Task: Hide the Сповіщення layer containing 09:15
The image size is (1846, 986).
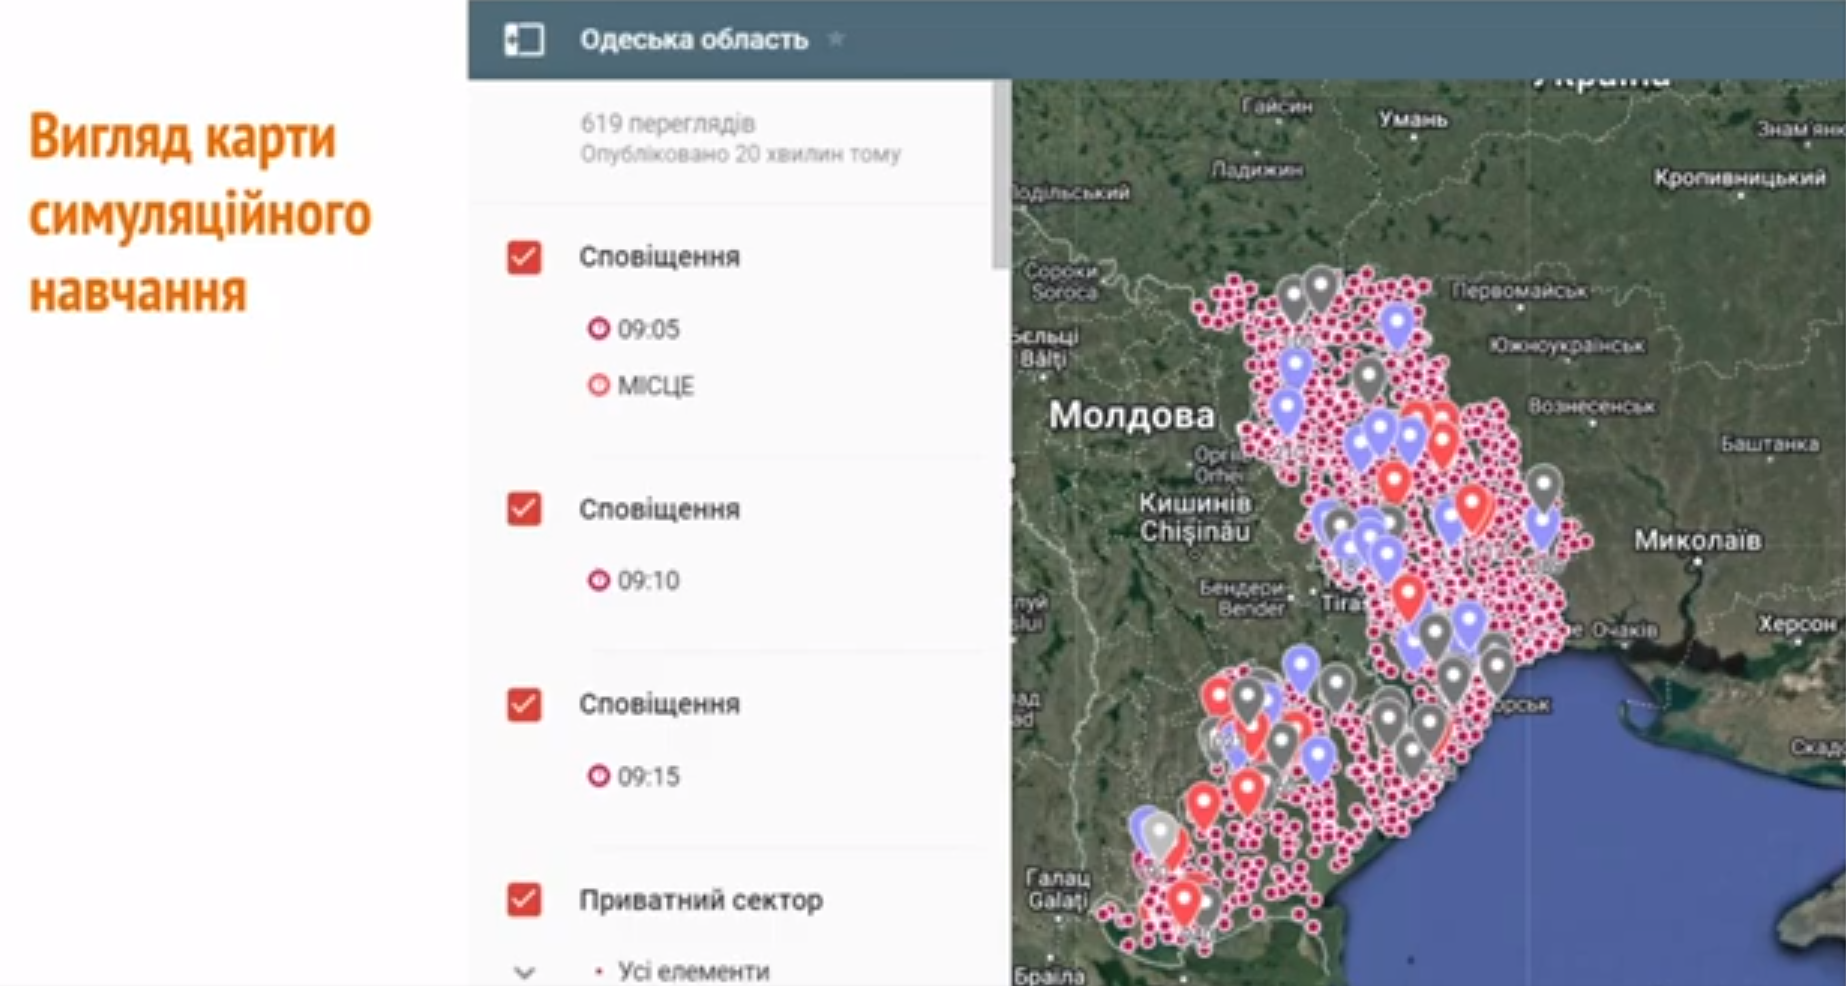Action: [524, 705]
